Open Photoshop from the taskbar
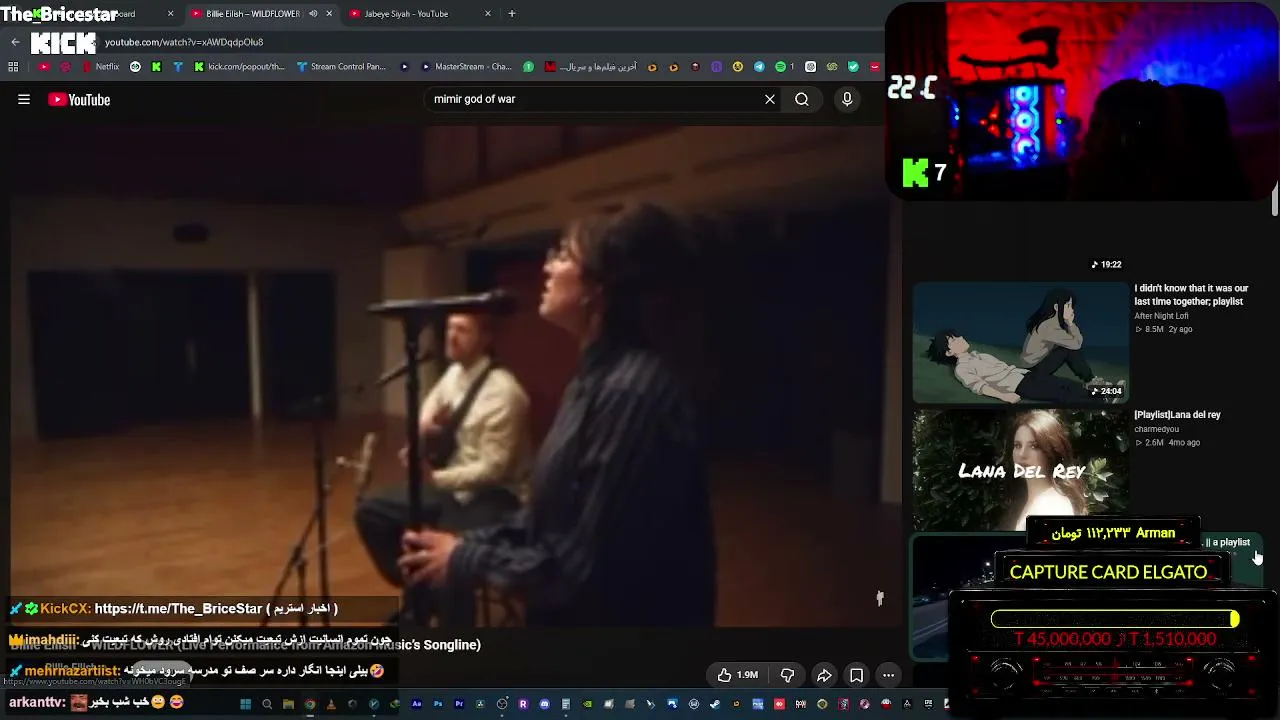The image size is (1280, 720). click(x=438, y=704)
